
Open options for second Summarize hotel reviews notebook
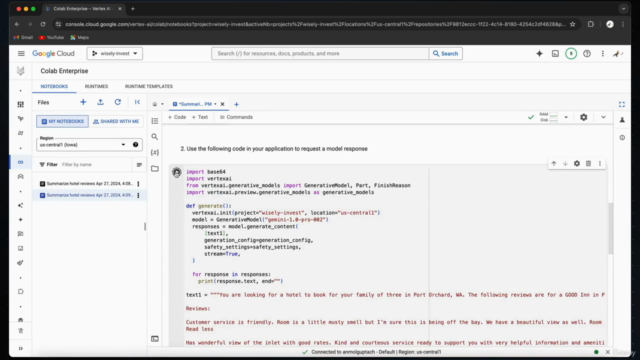tap(138, 195)
